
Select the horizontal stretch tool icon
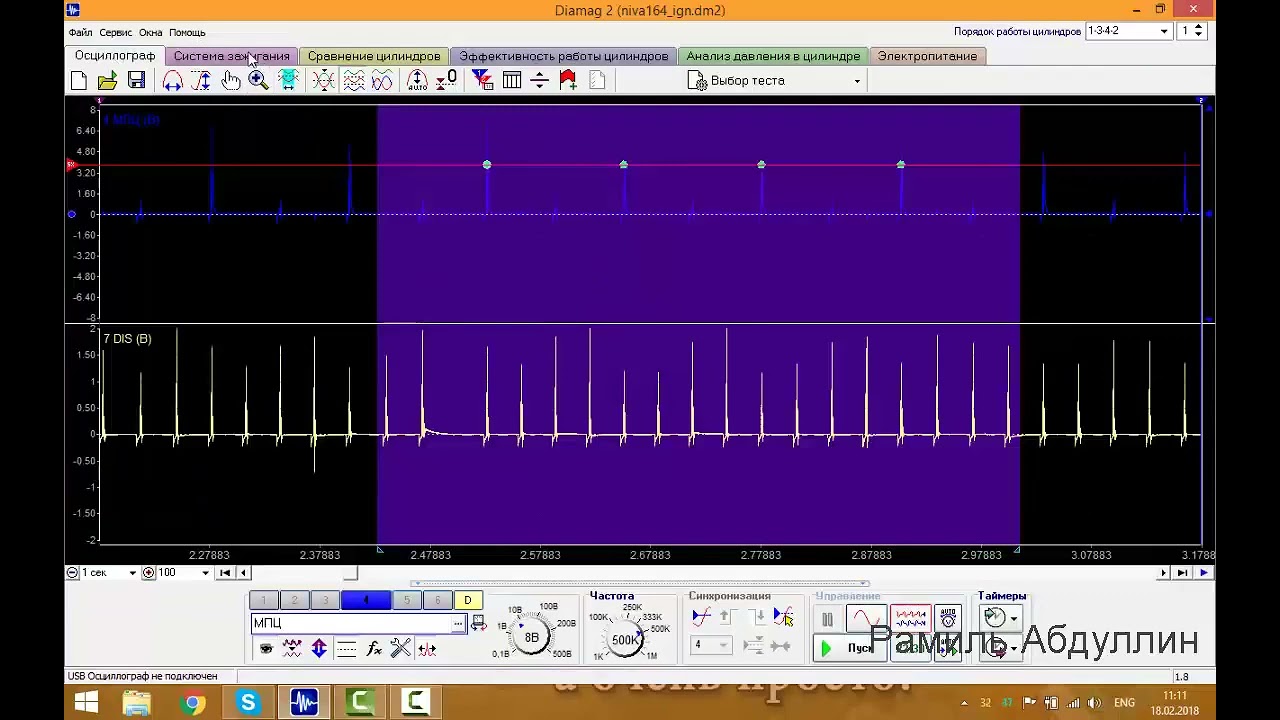pos(172,81)
